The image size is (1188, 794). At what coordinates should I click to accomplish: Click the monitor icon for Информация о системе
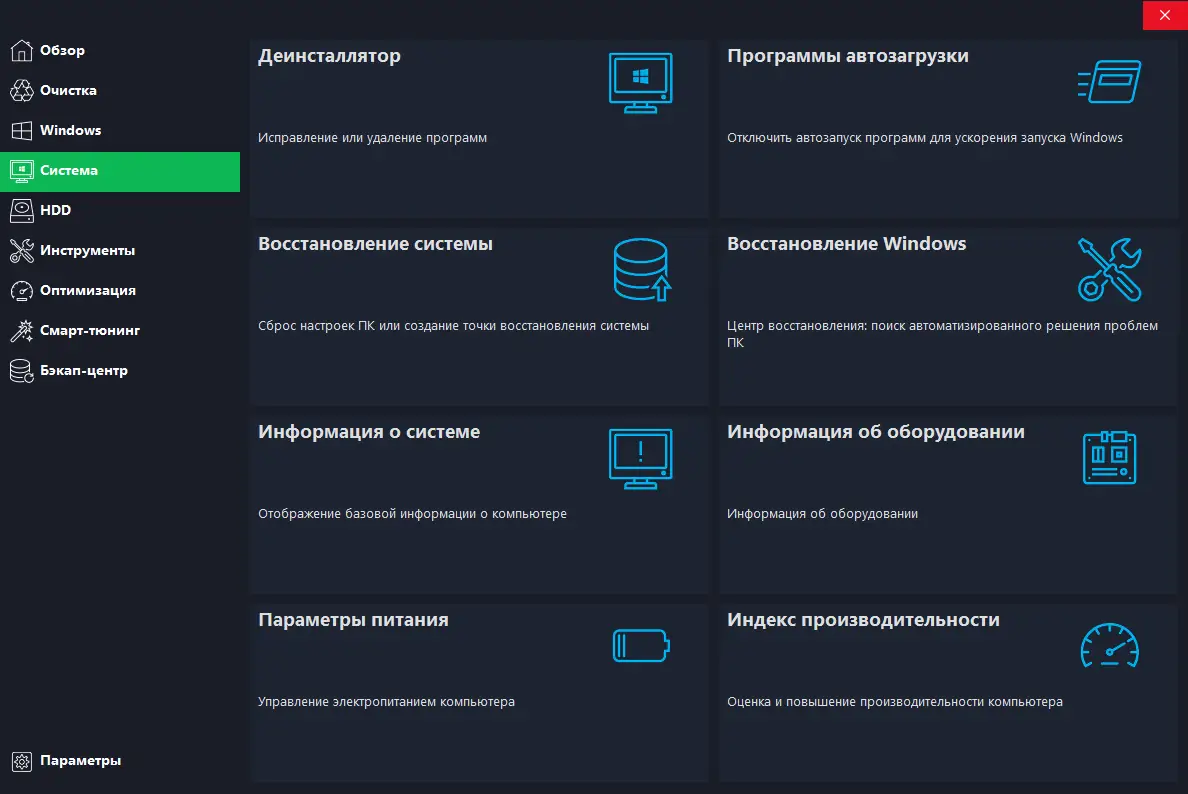tap(640, 457)
